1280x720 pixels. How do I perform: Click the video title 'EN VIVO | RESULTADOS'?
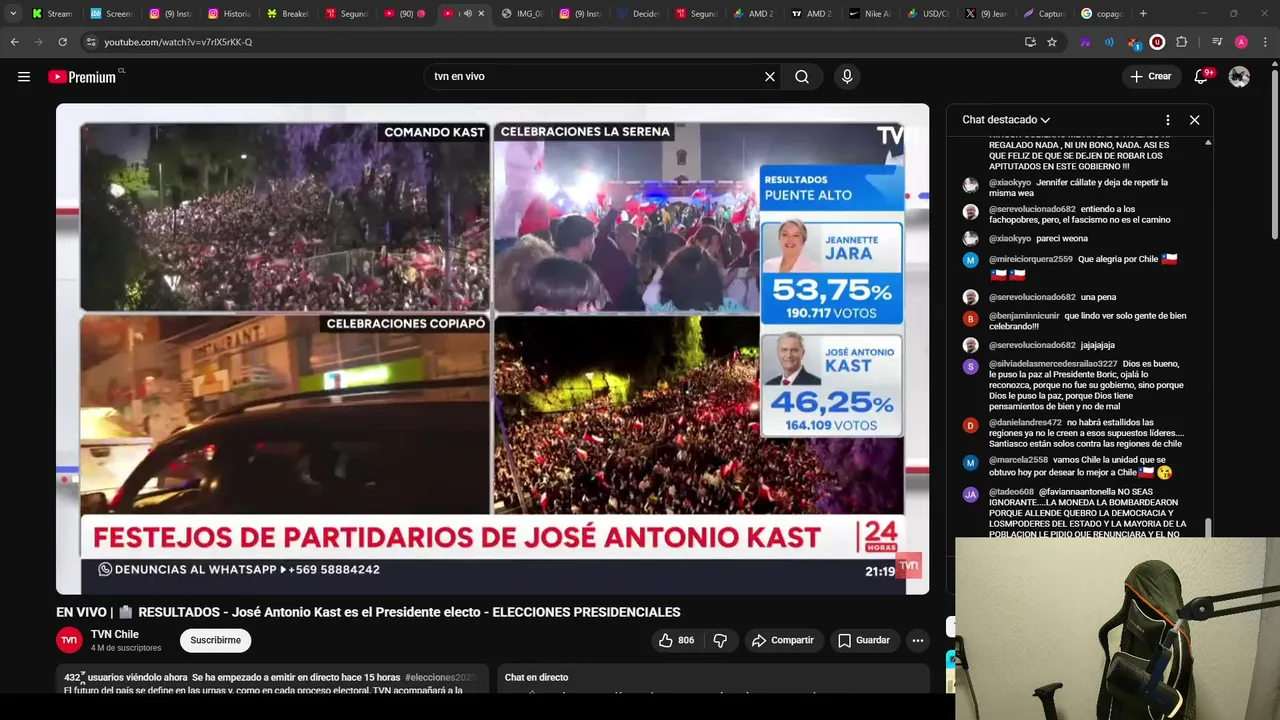click(x=368, y=612)
